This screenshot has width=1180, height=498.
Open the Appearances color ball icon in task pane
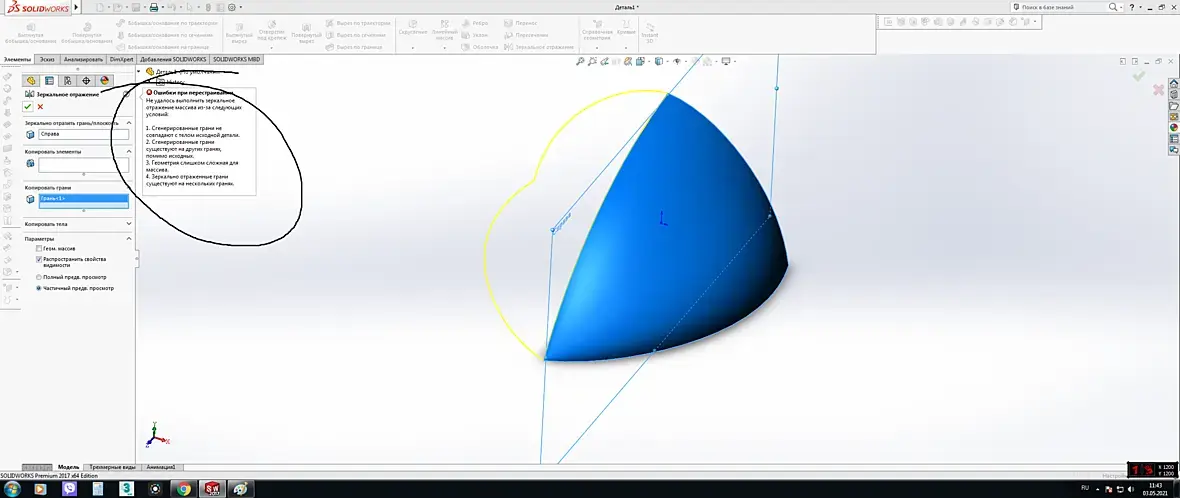(x=1173, y=128)
